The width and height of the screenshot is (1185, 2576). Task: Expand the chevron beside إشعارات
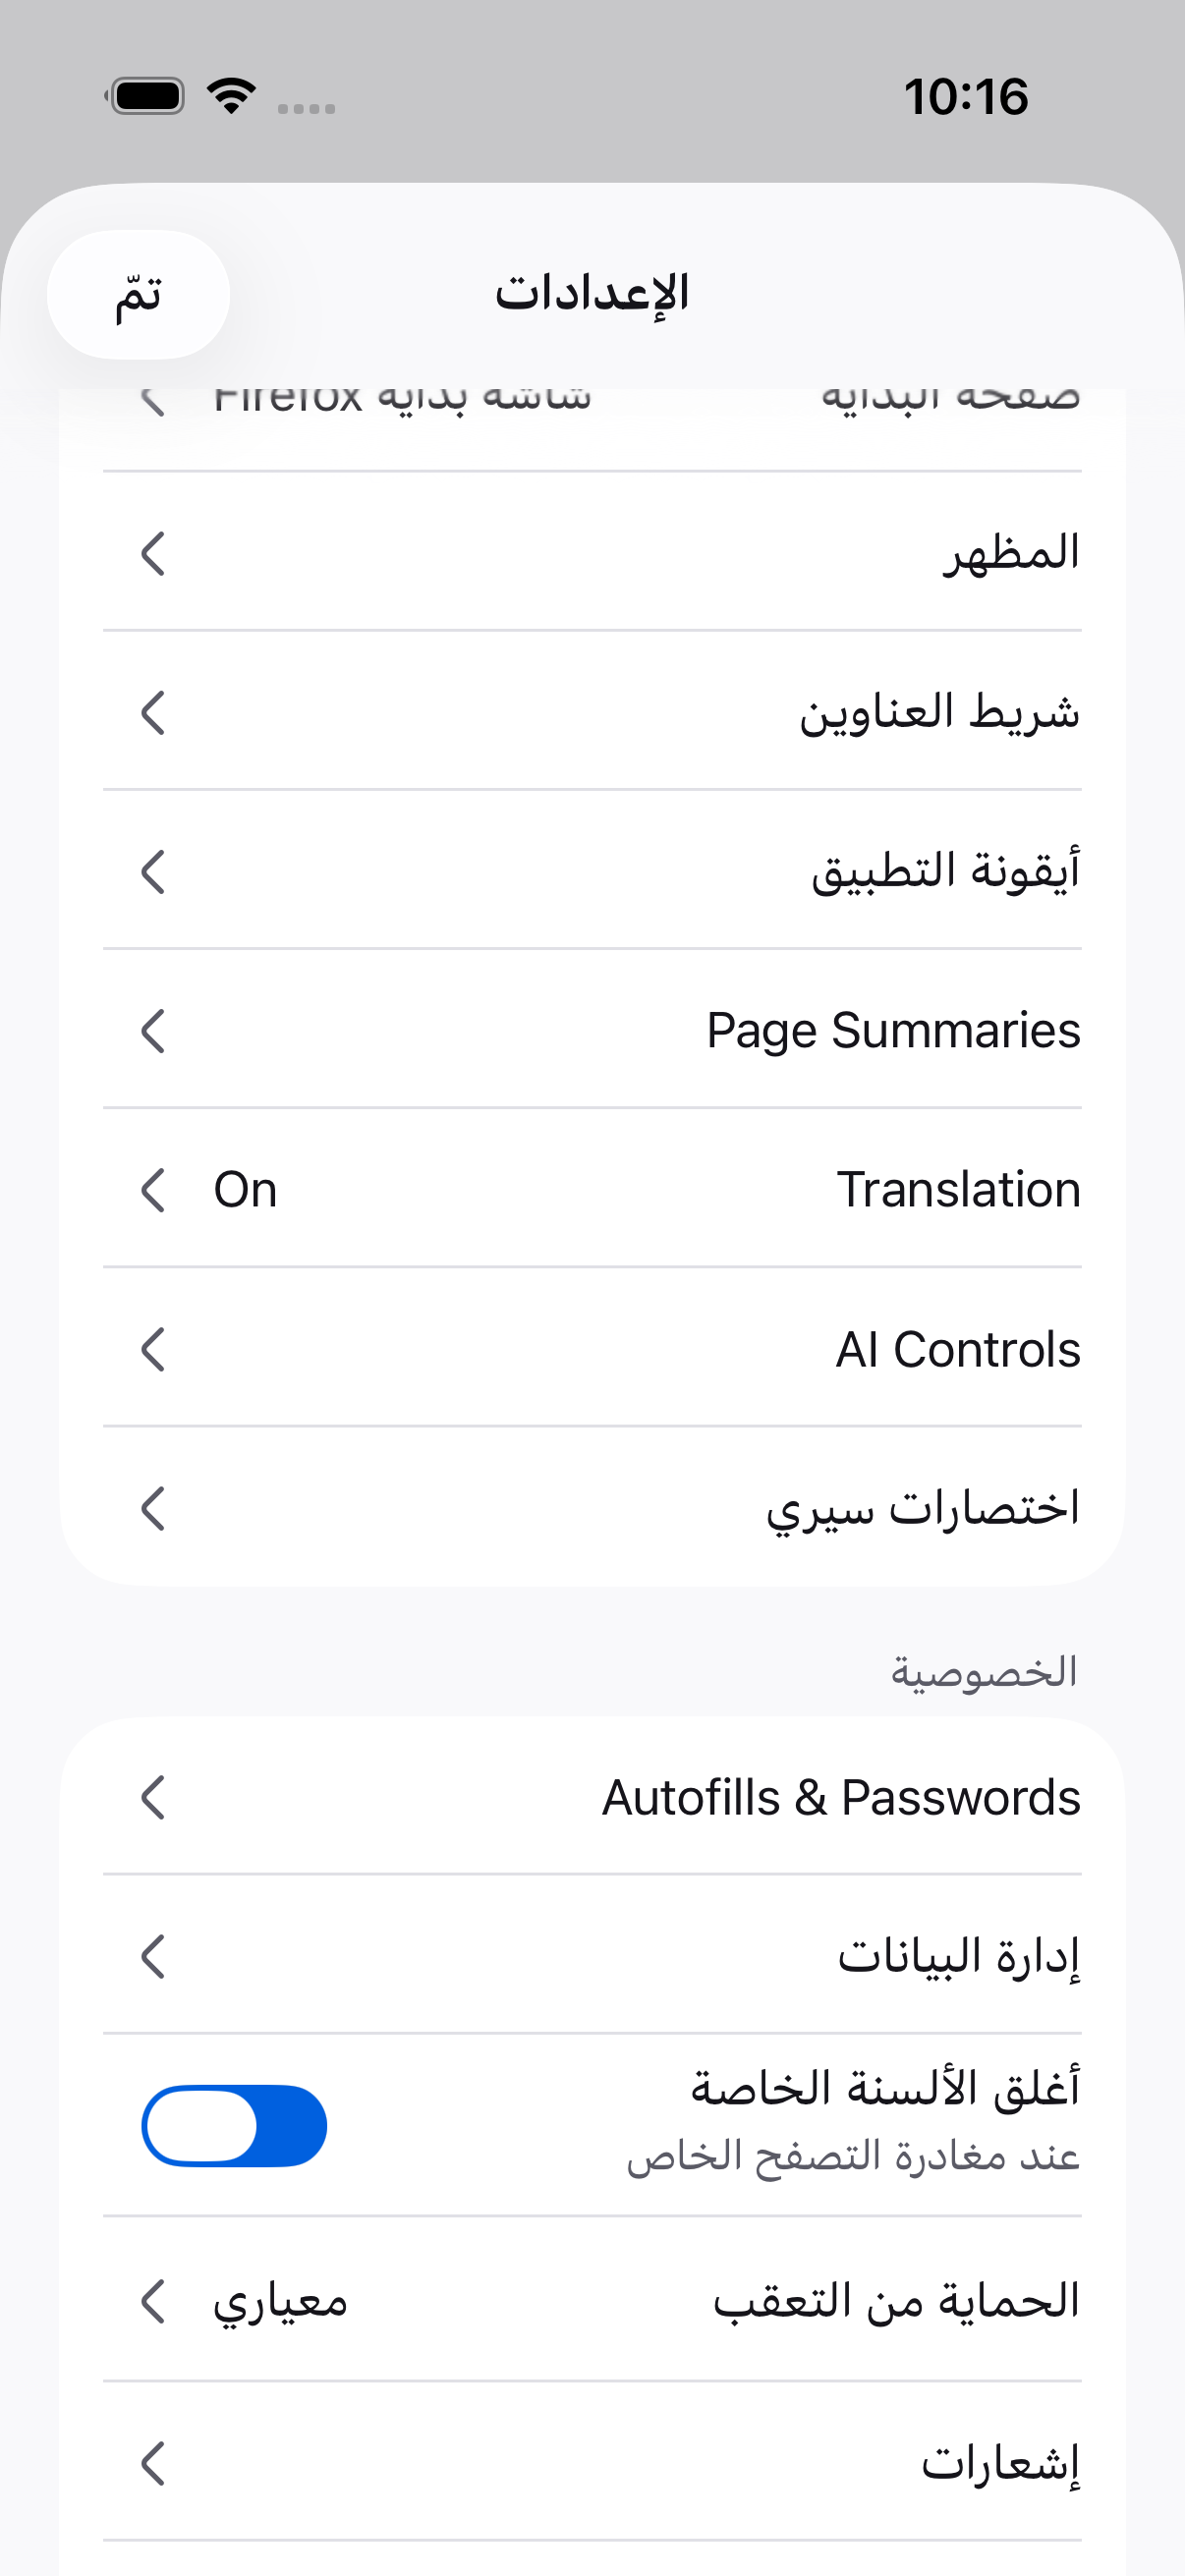(x=153, y=2463)
